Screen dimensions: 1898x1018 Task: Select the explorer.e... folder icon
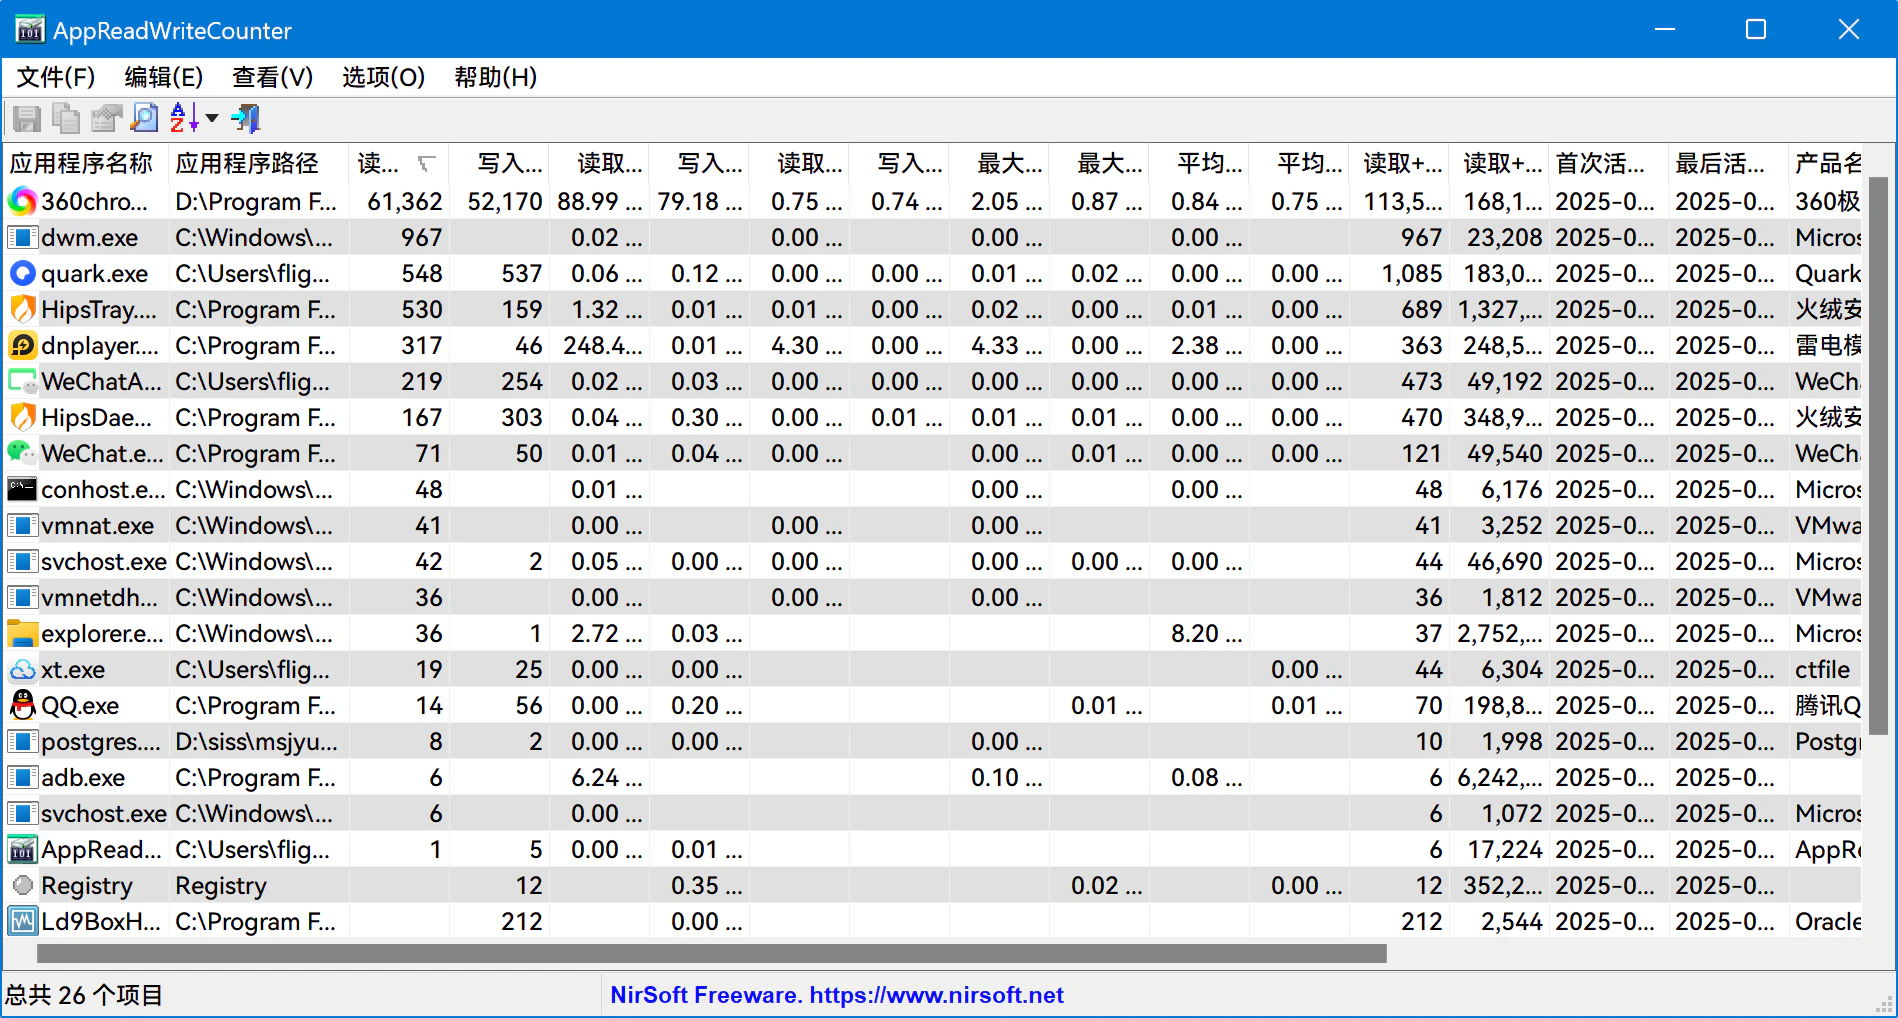click(22, 634)
